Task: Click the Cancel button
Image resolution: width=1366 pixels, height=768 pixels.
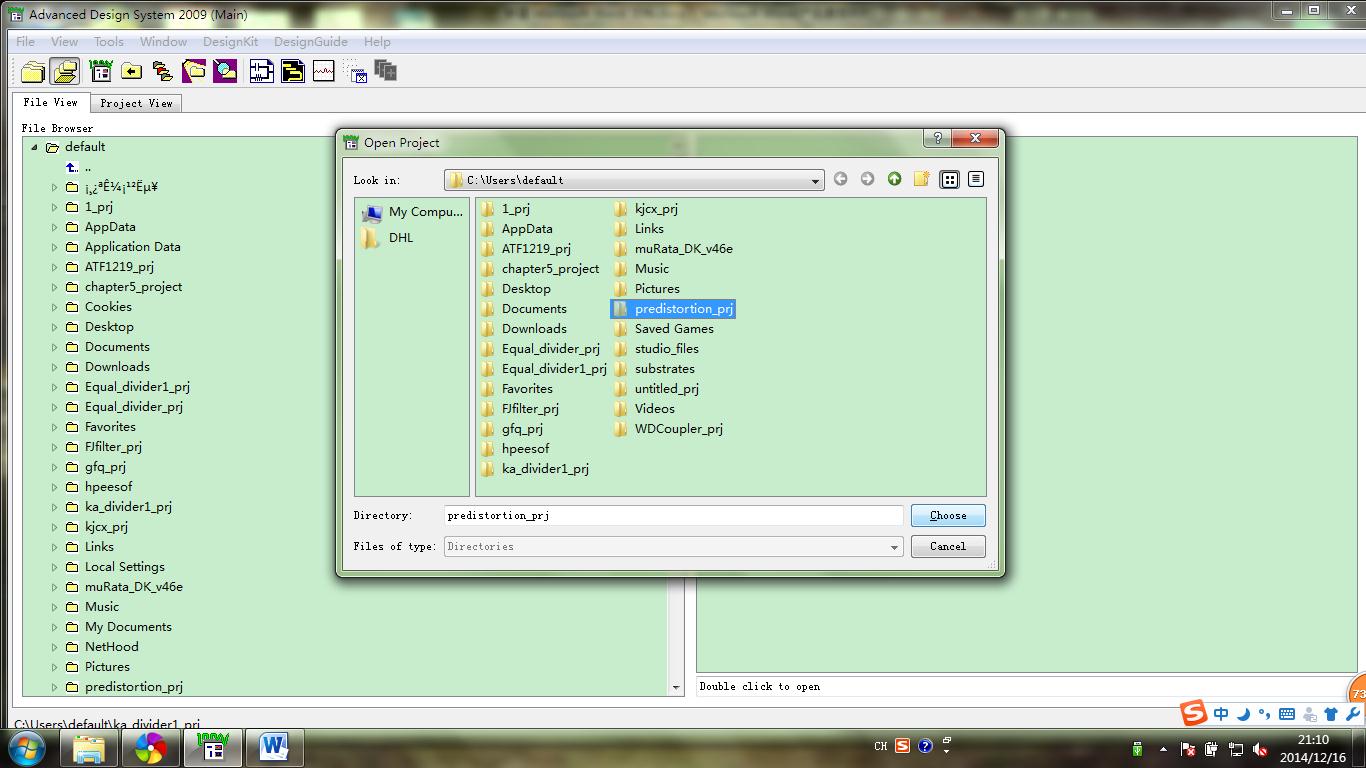Action: [x=948, y=547]
